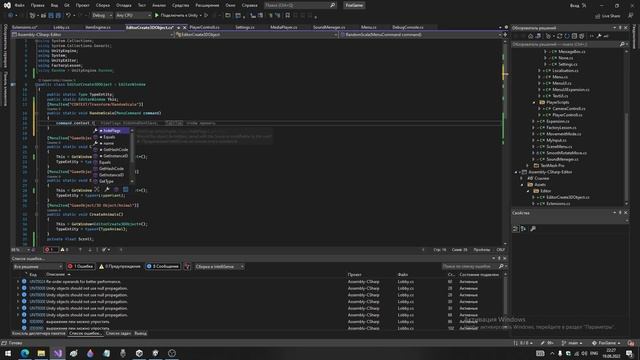
Task: Click the magnifier icon in top search box
Action: point(333,5)
